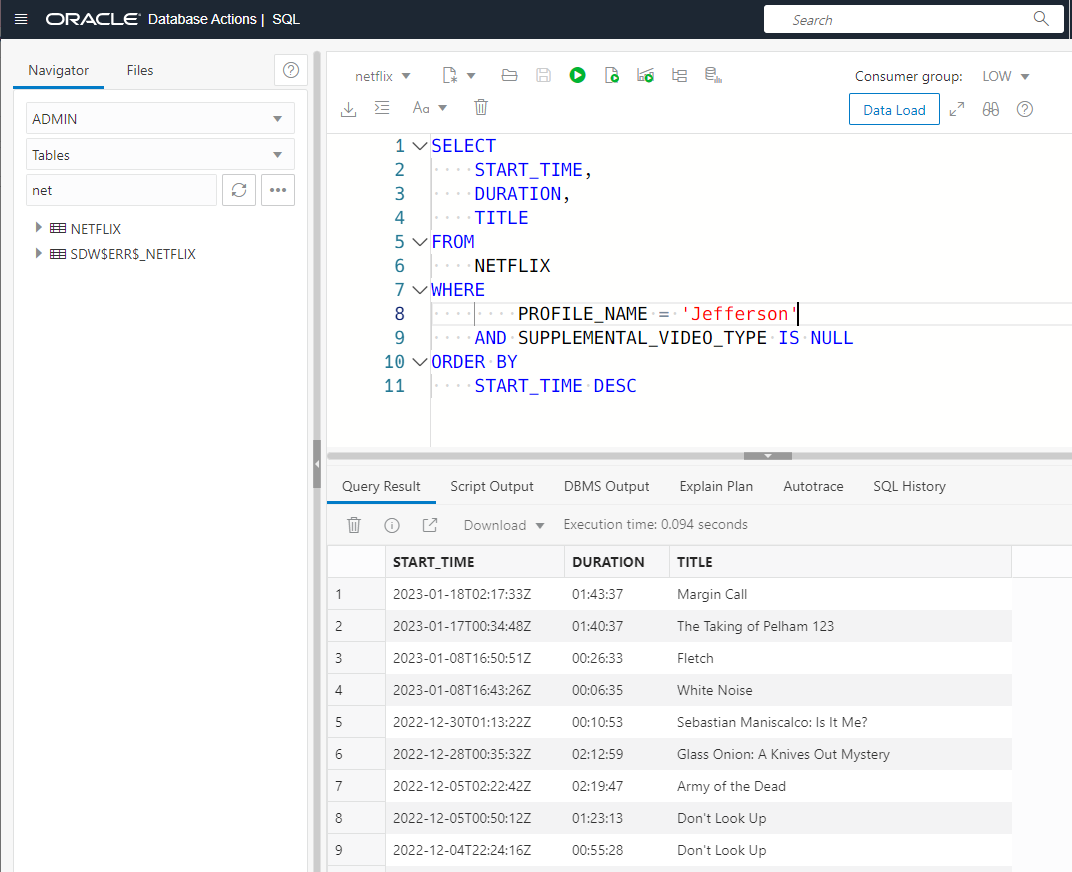Switch to the Files tab
Image resolution: width=1072 pixels, height=872 pixels.
pyautogui.click(x=139, y=70)
